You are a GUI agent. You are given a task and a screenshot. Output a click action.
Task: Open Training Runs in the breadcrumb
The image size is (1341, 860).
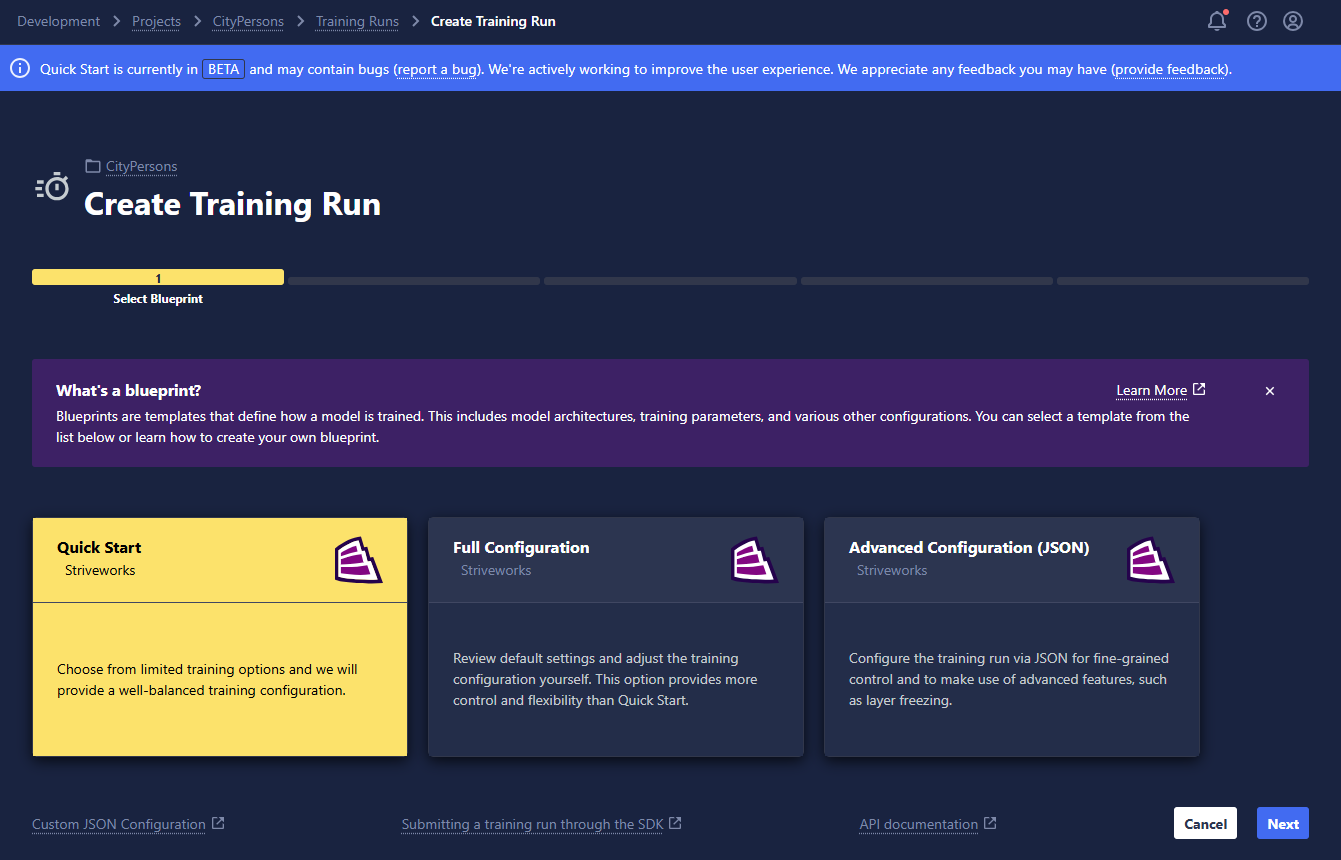click(x=357, y=21)
